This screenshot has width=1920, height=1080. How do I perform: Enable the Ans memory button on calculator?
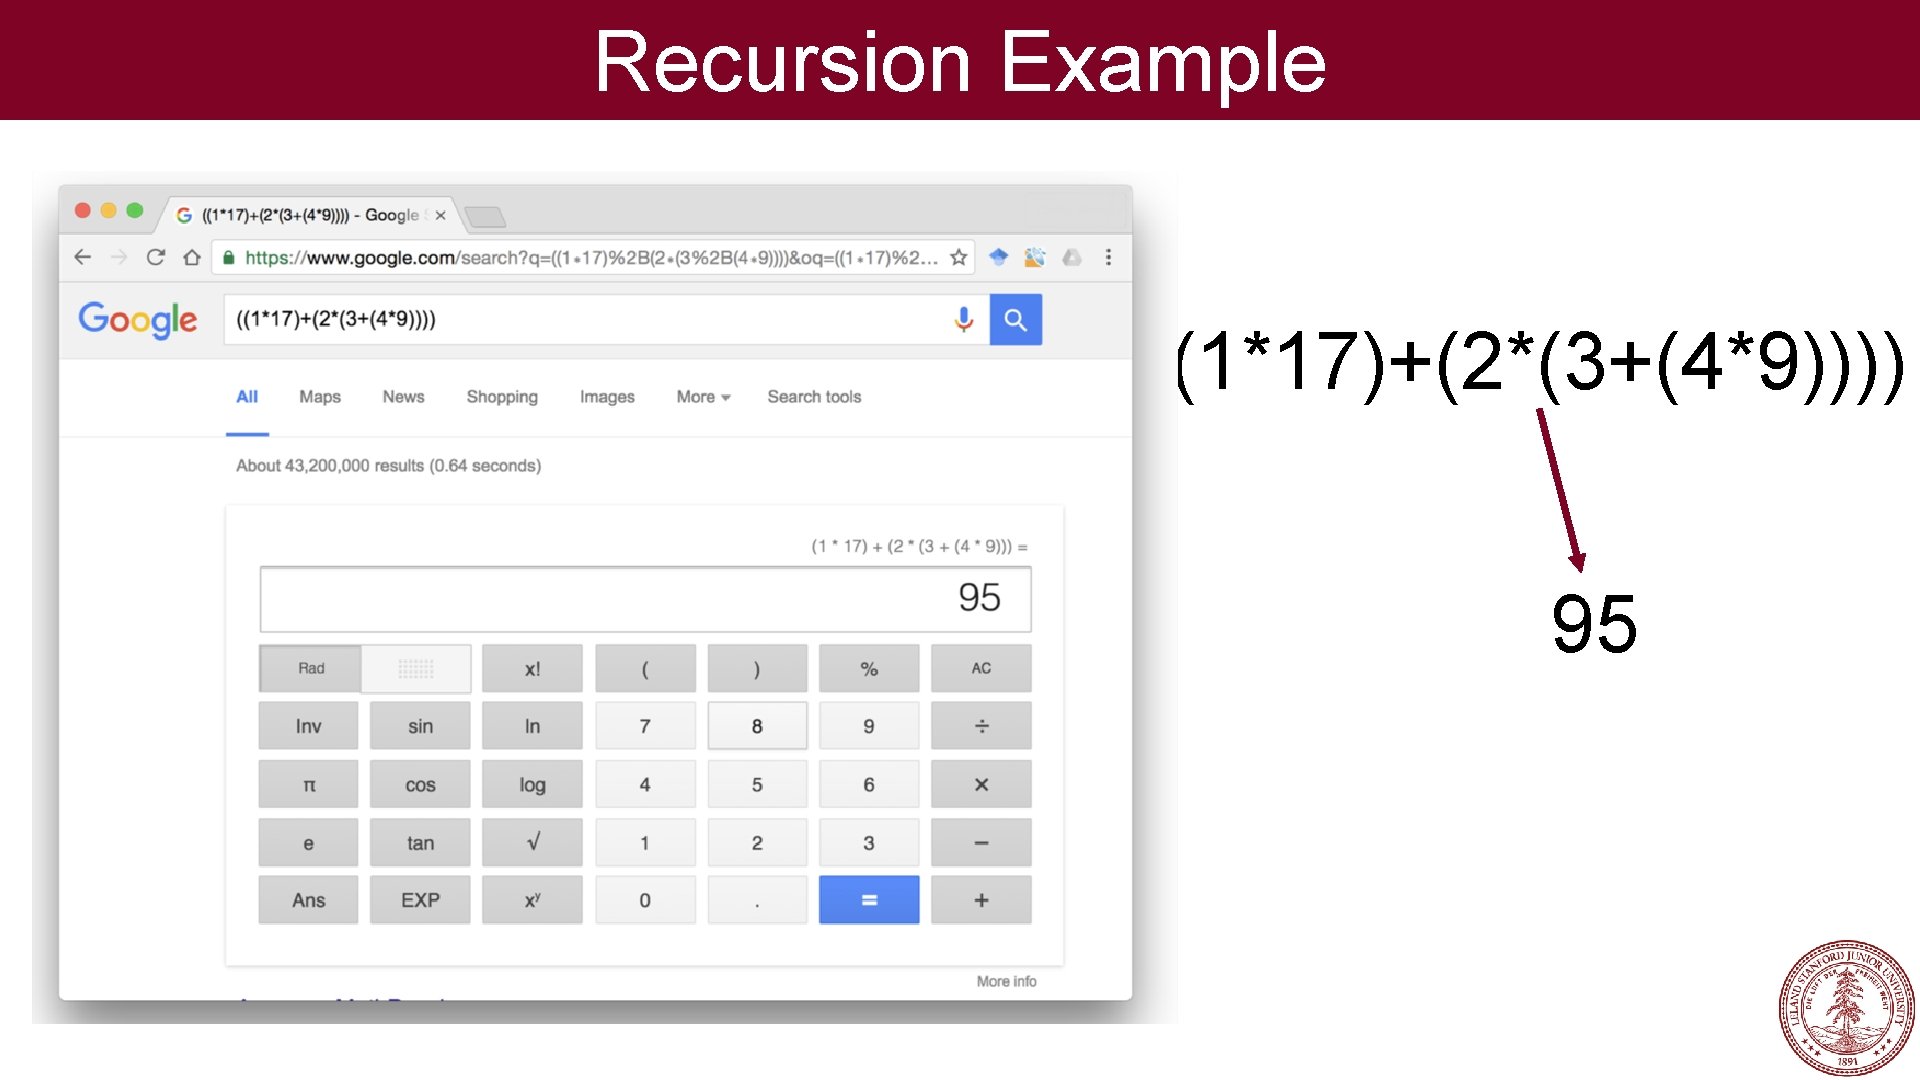pos(307,898)
